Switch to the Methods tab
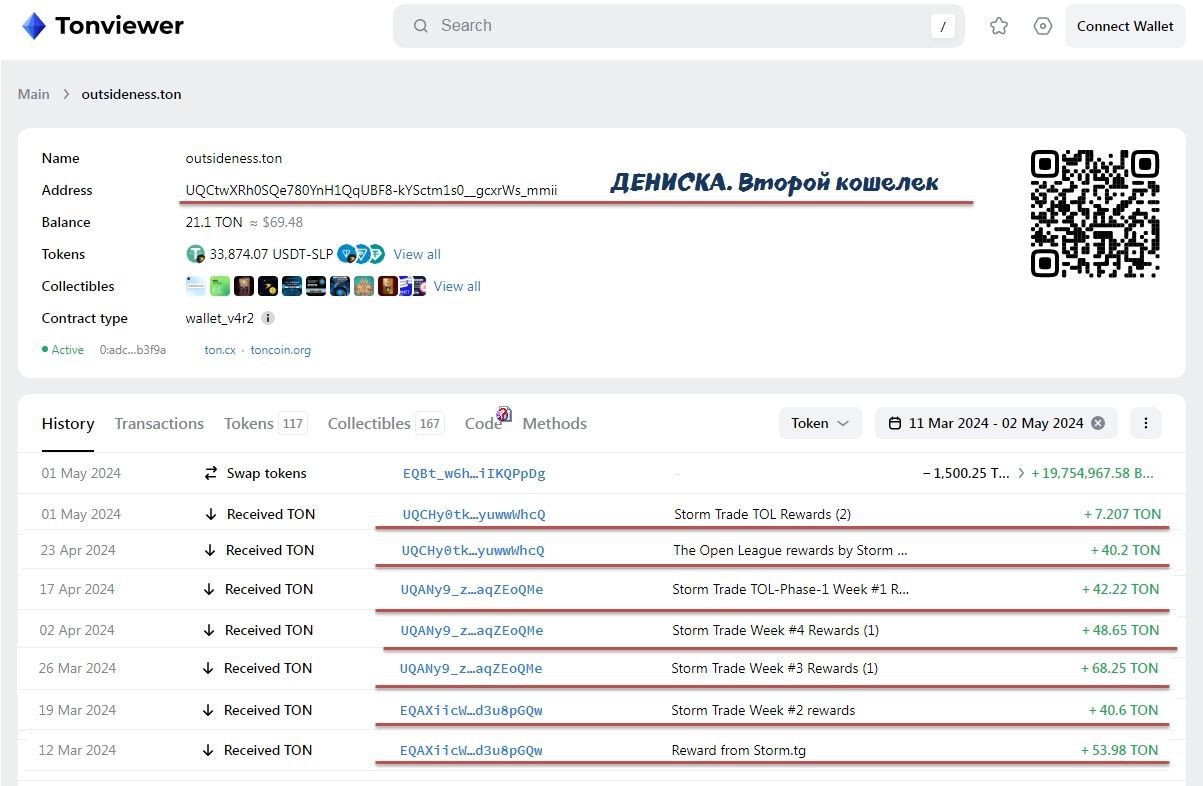Viewport: 1203px width, 786px height. point(554,423)
